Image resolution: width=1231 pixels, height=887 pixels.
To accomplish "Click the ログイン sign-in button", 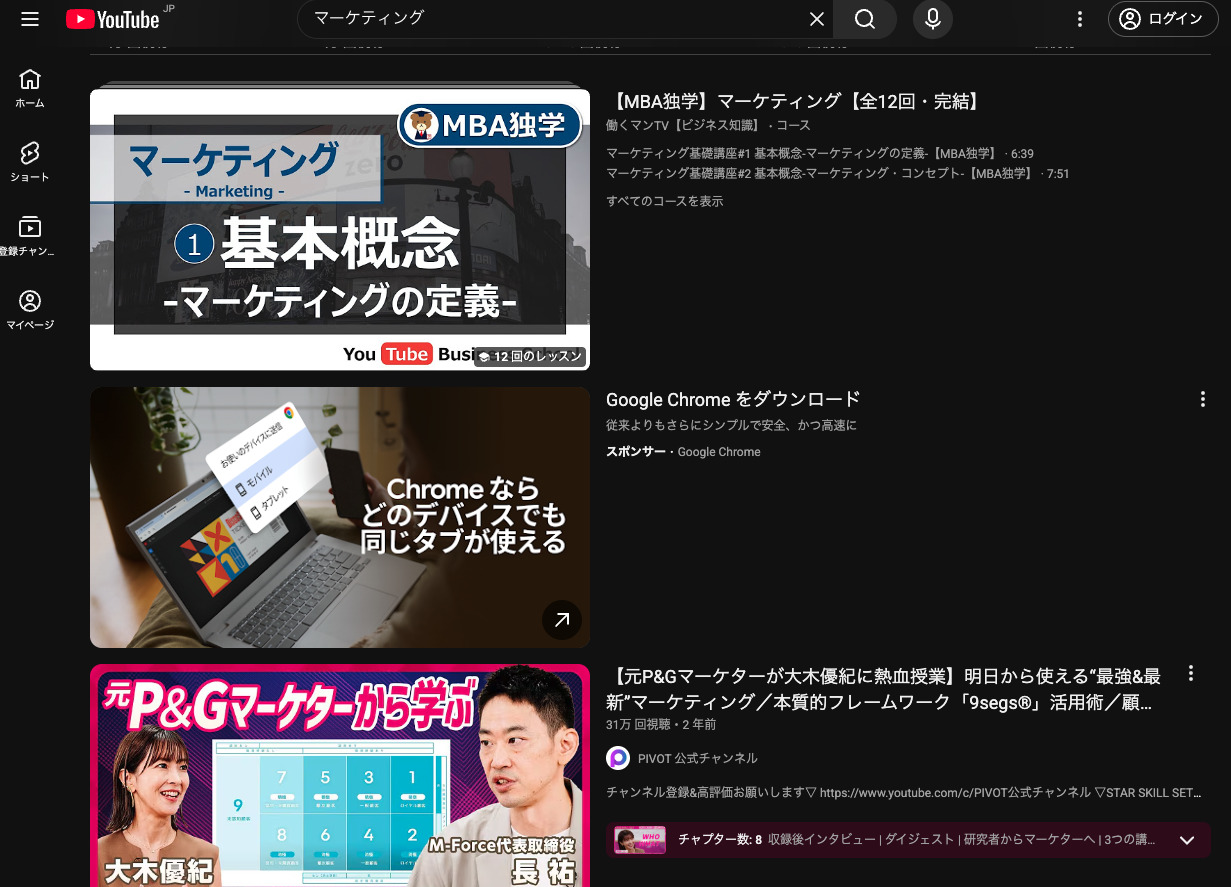I will [x=1162, y=20].
